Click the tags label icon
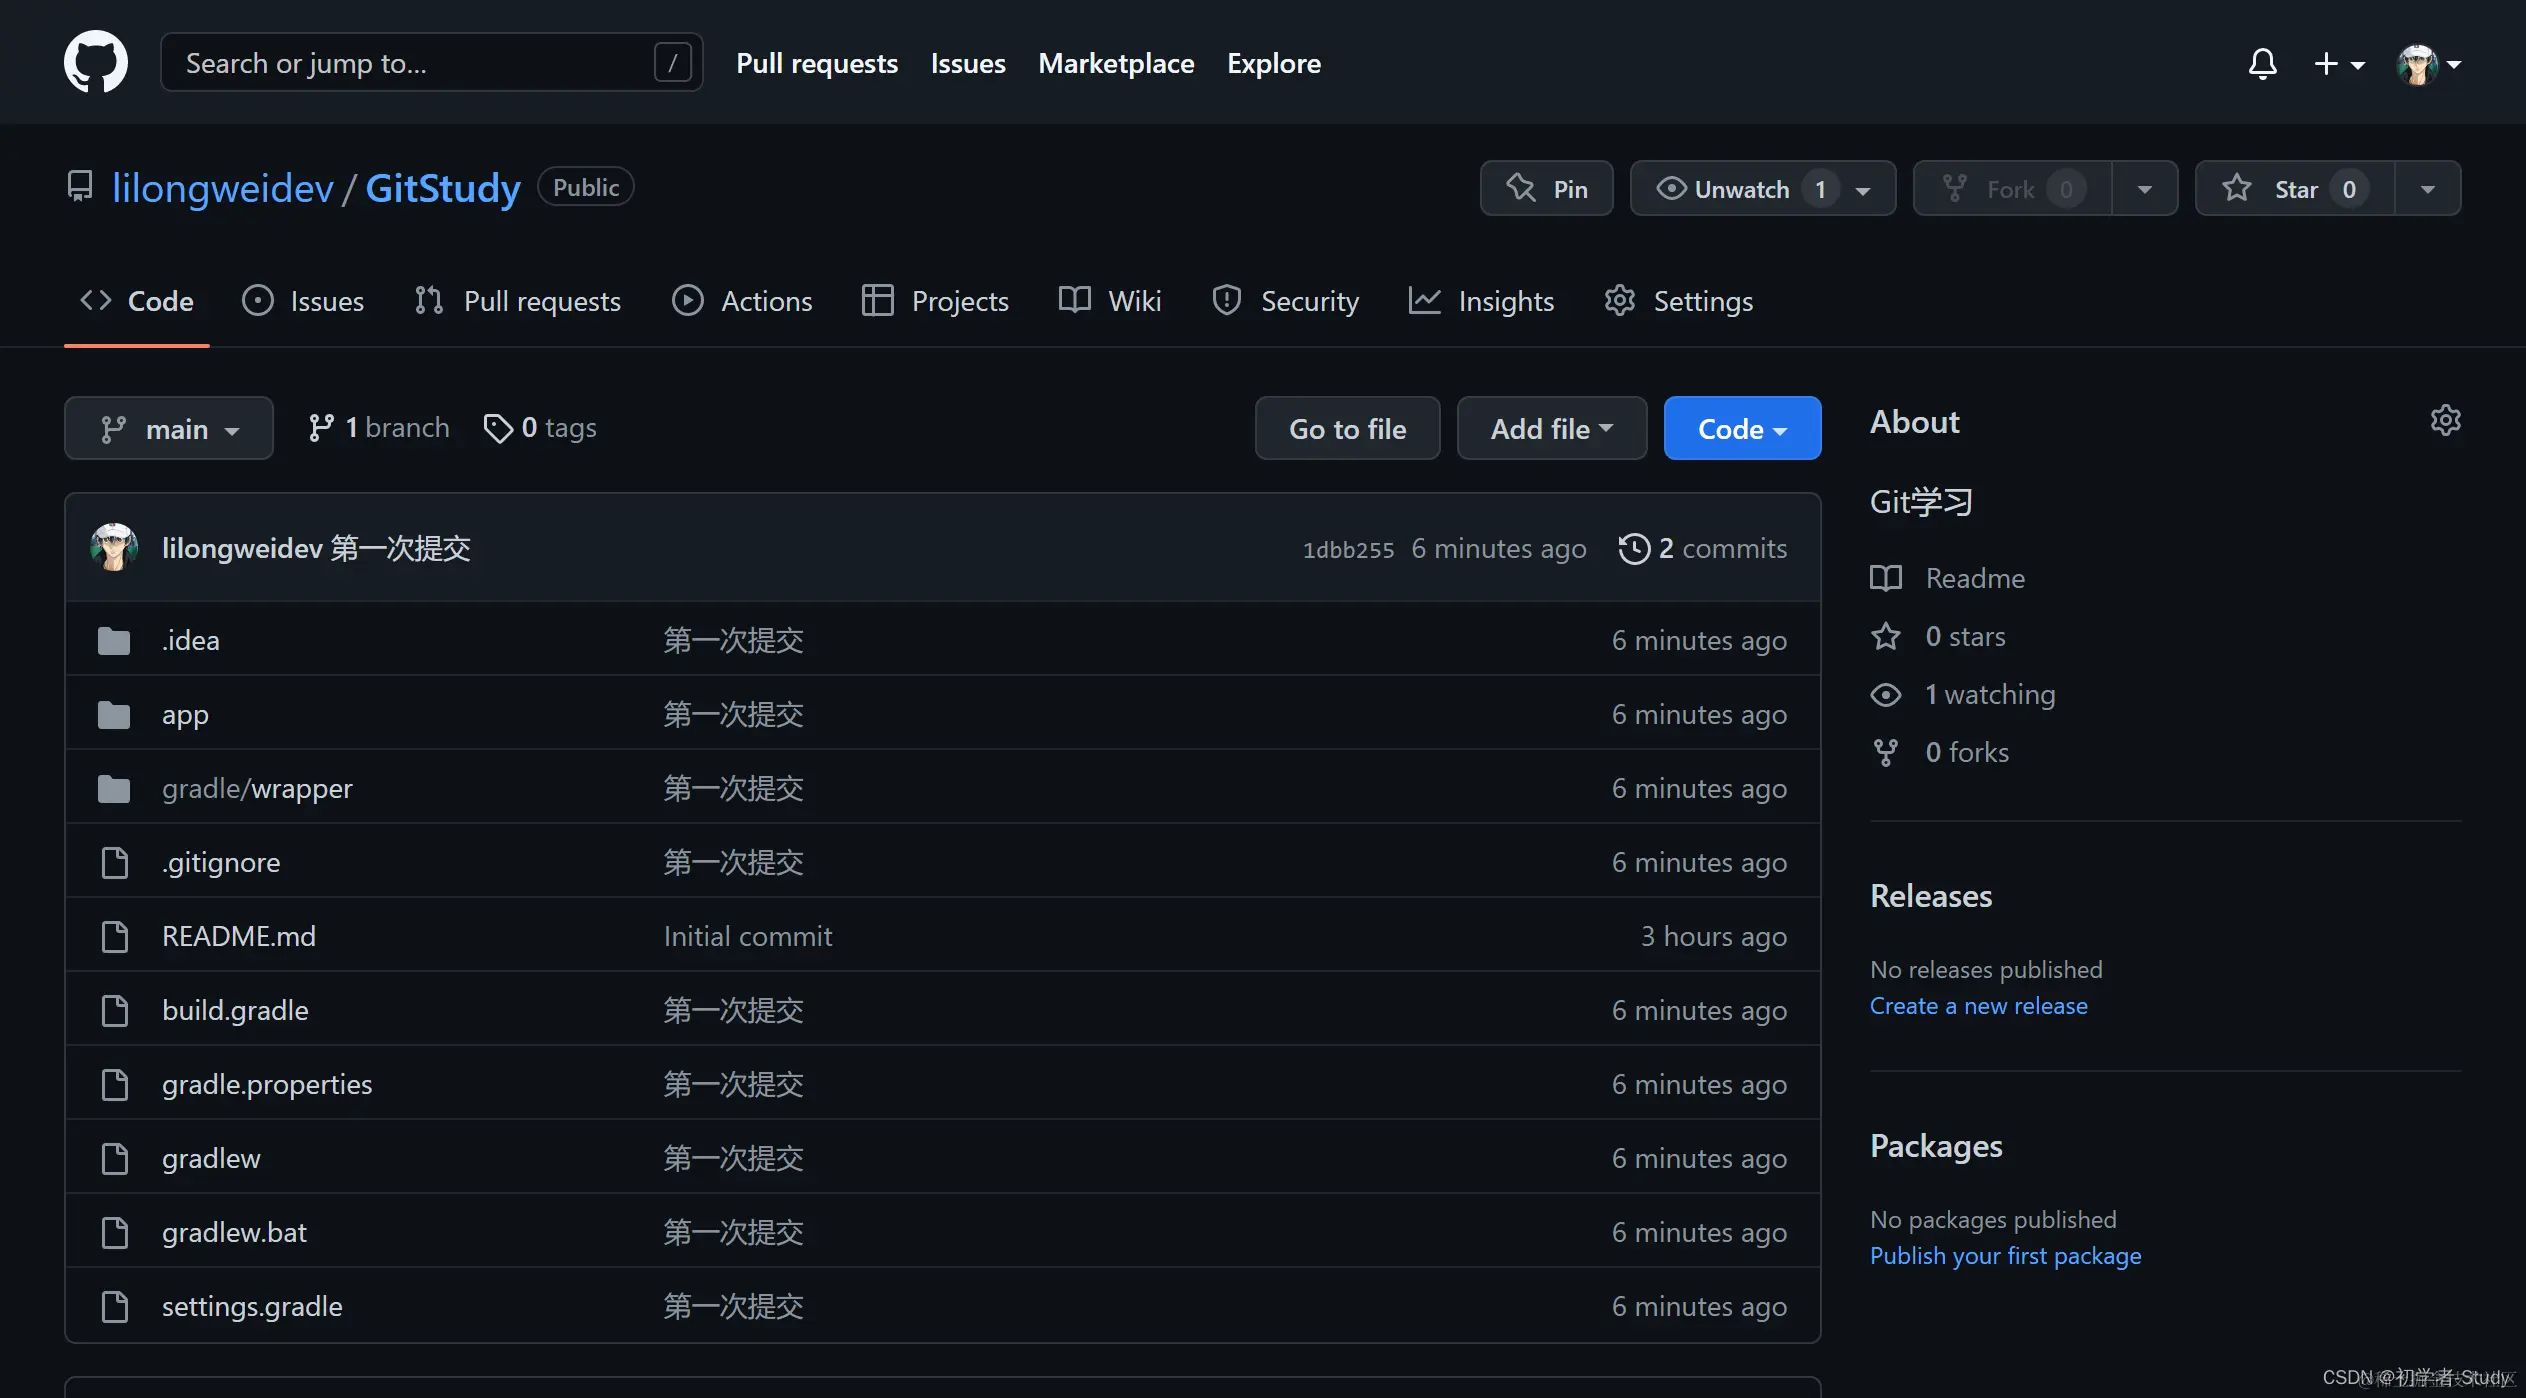The width and height of the screenshot is (2526, 1398). click(x=497, y=428)
